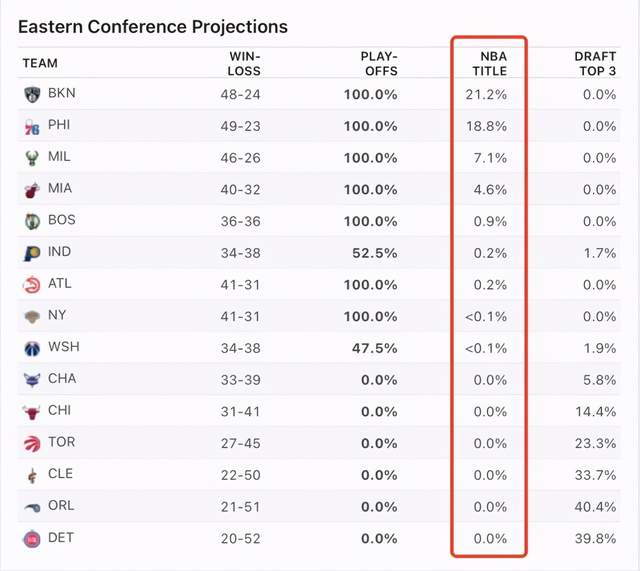Click the TEAM column header
The height and width of the screenshot is (571, 640).
pos(40,63)
